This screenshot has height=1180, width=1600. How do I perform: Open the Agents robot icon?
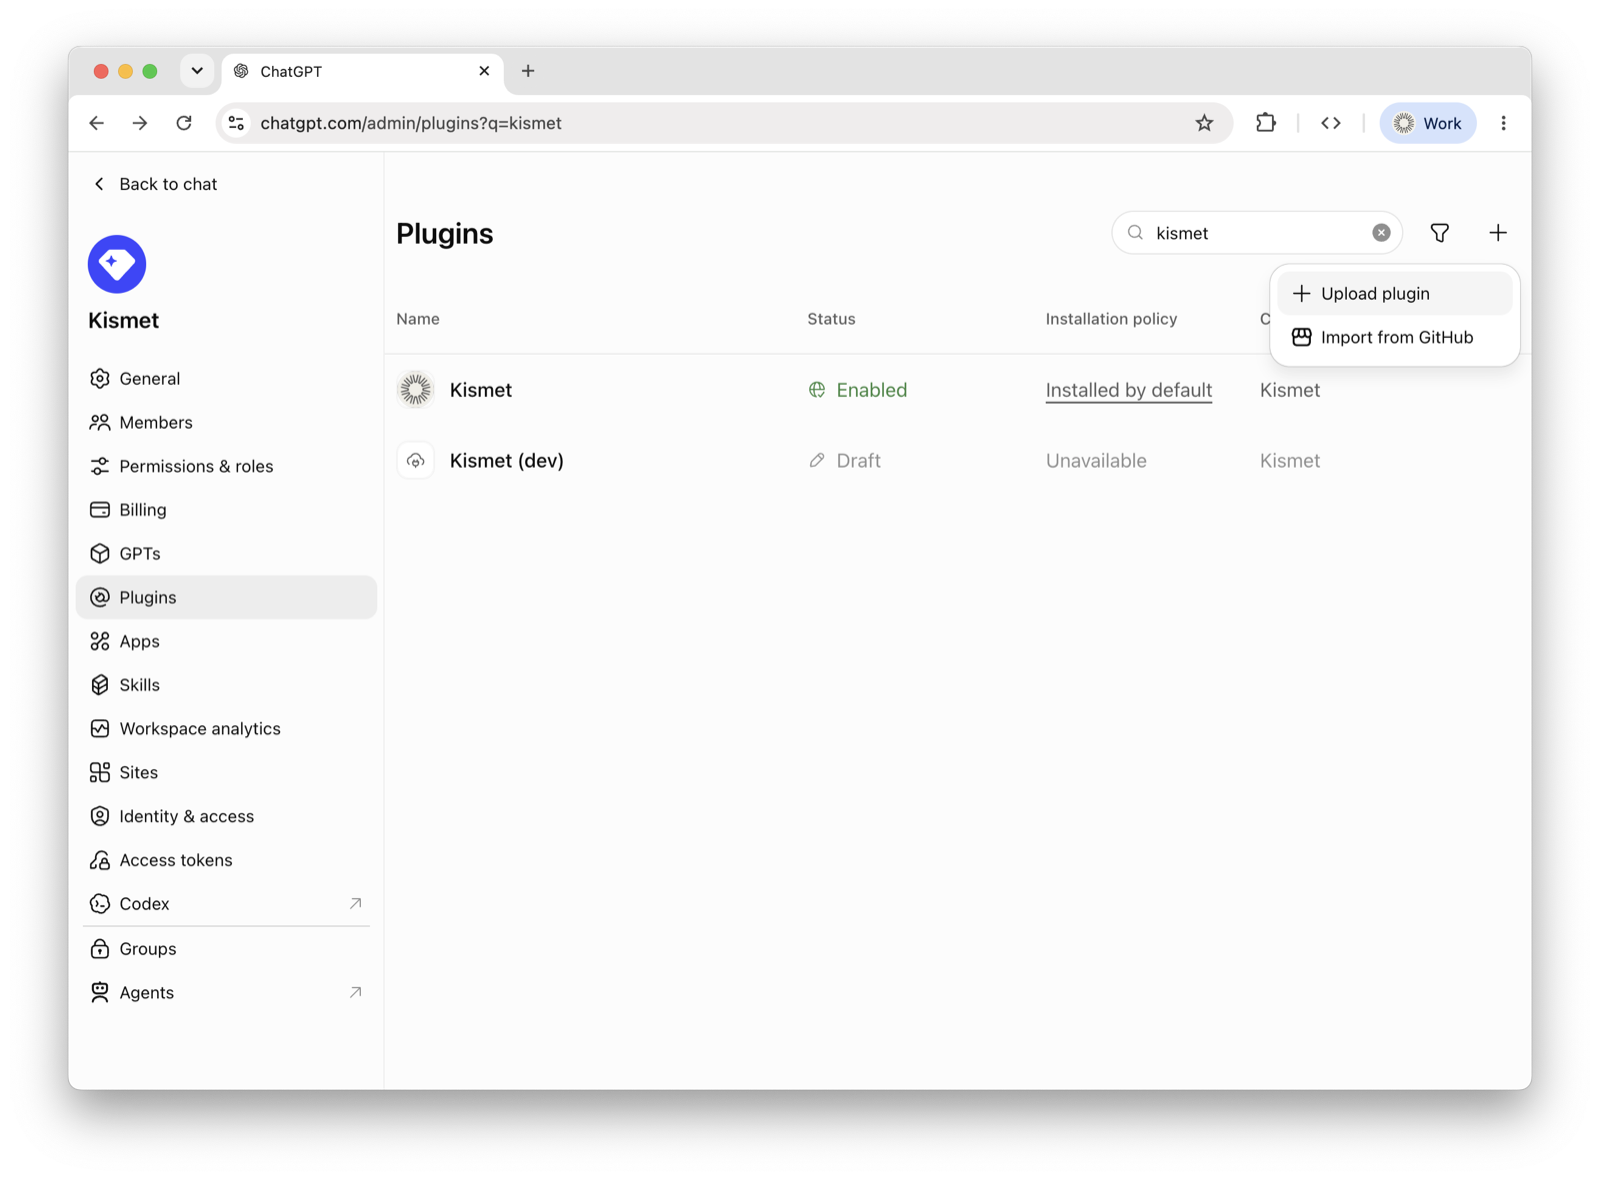click(100, 993)
